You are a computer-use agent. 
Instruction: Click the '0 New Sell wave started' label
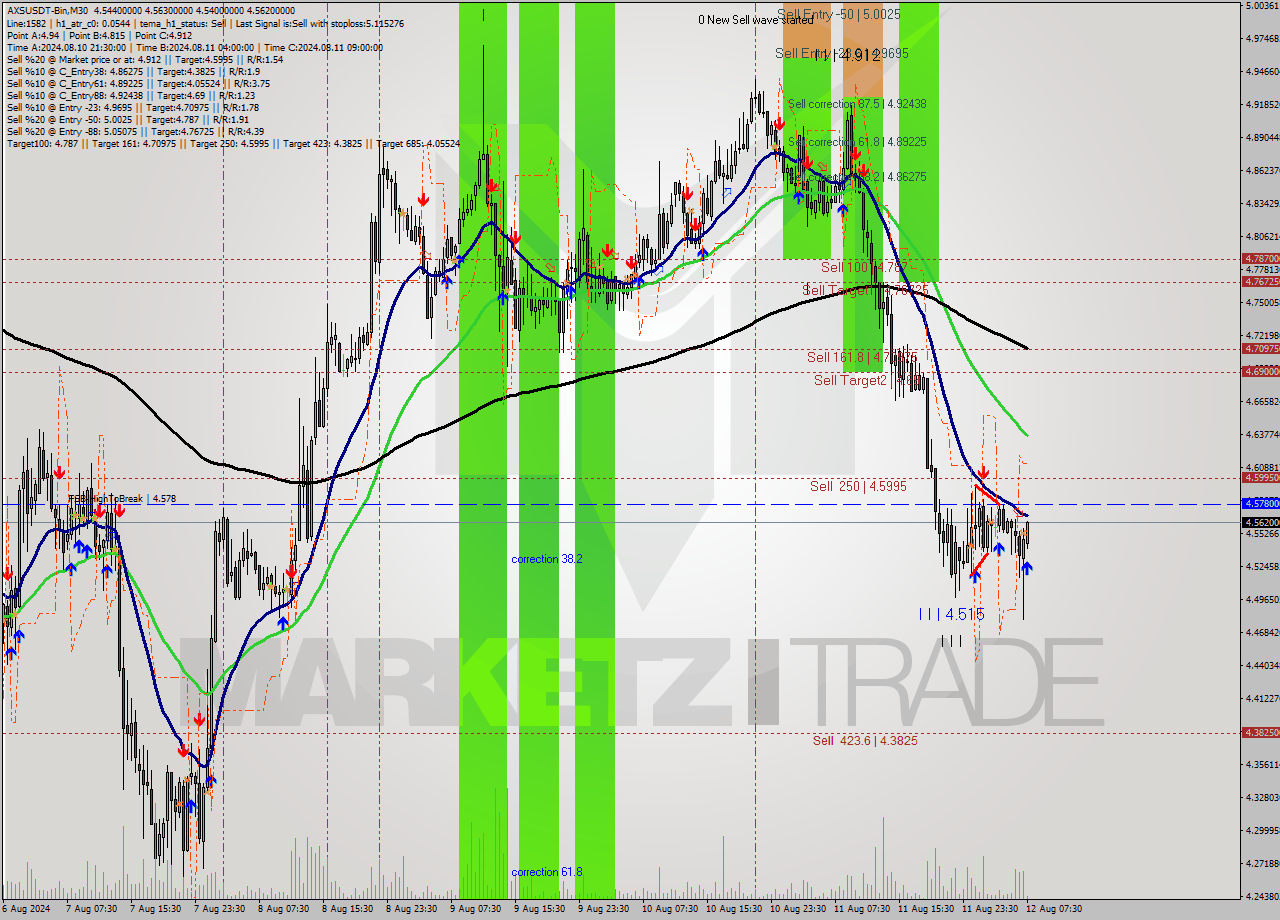point(756,20)
